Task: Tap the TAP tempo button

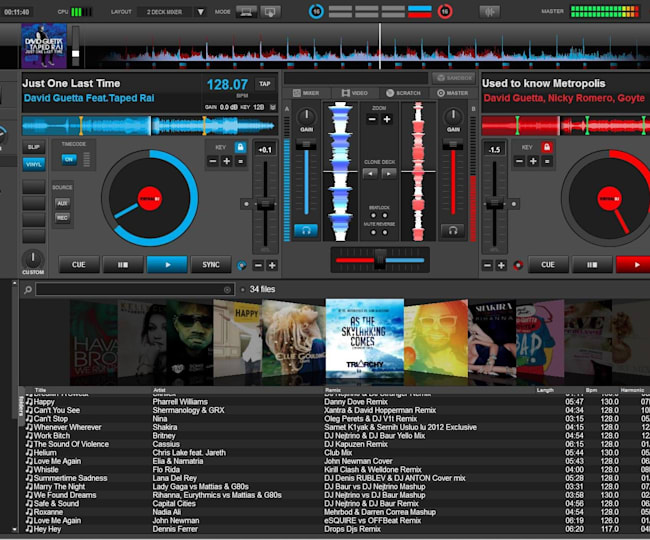Action: (x=264, y=84)
